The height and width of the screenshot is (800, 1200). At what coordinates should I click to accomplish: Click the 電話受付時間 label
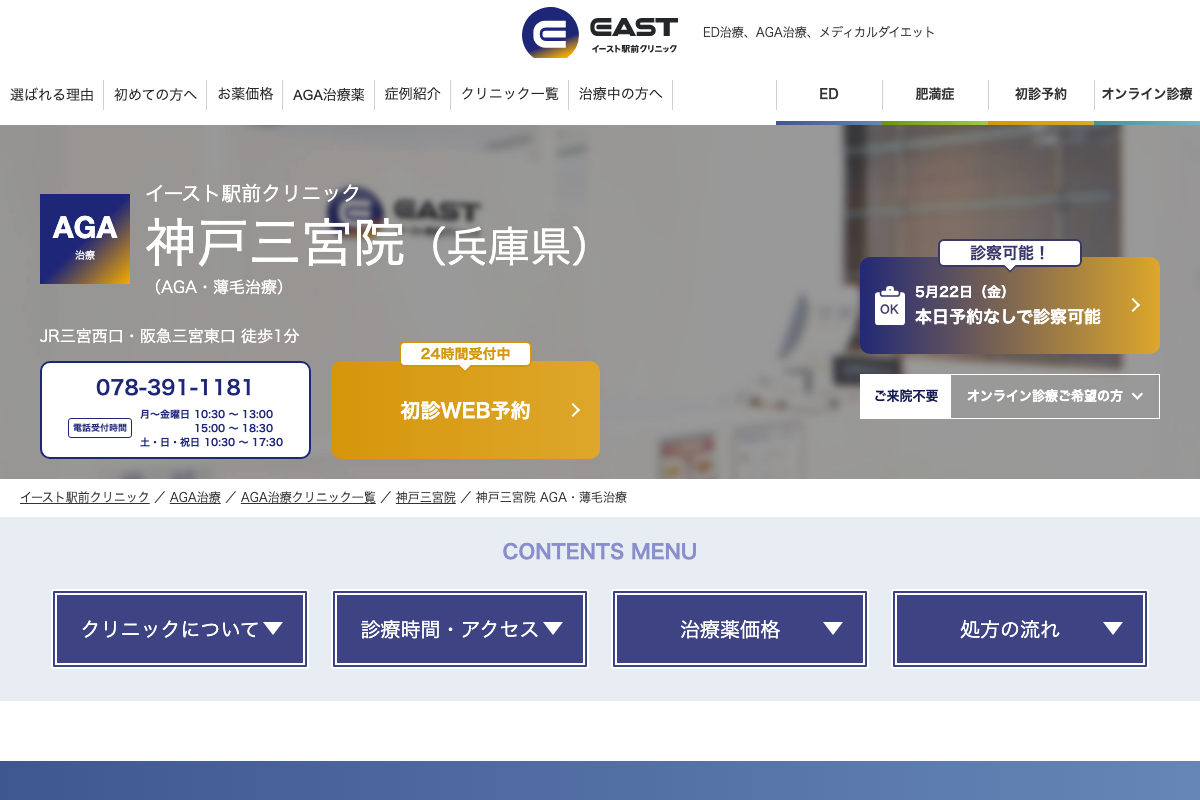point(100,428)
